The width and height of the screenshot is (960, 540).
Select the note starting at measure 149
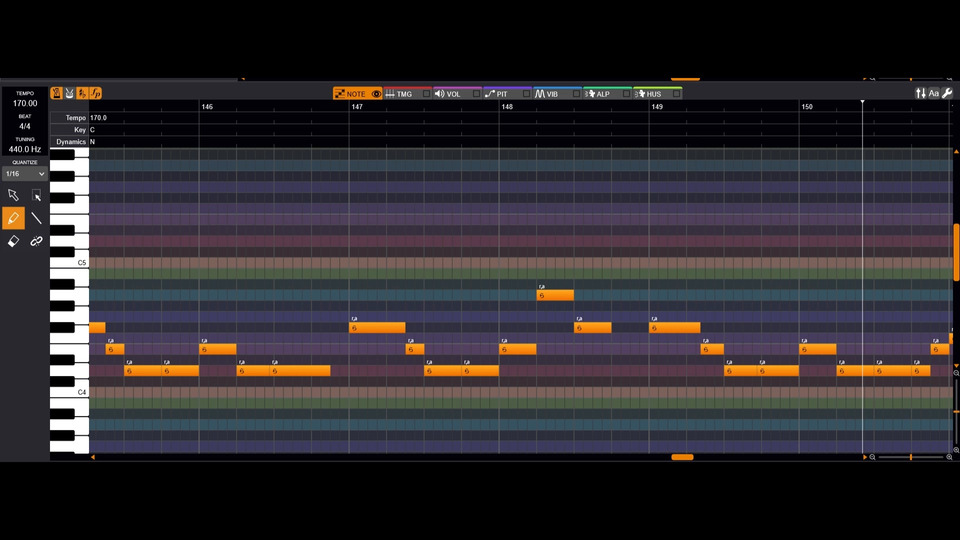pos(675,328)
